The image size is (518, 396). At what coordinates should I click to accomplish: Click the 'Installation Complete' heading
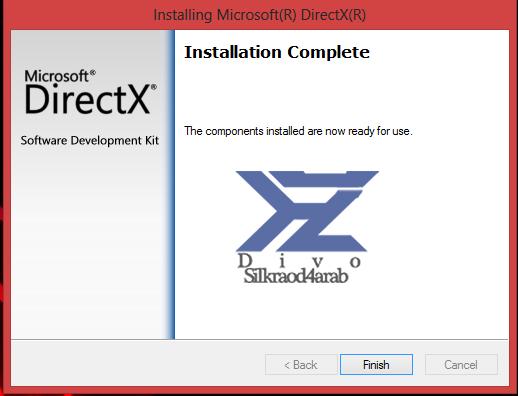(277, 52)
